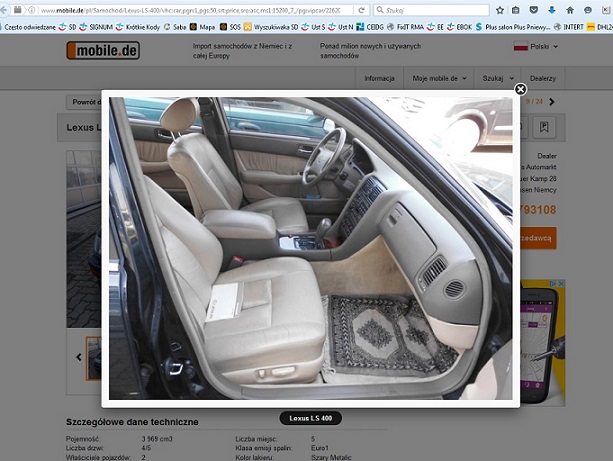Expand the Moje mobile.de menu
613x461 pixels.
click(439, 78)
